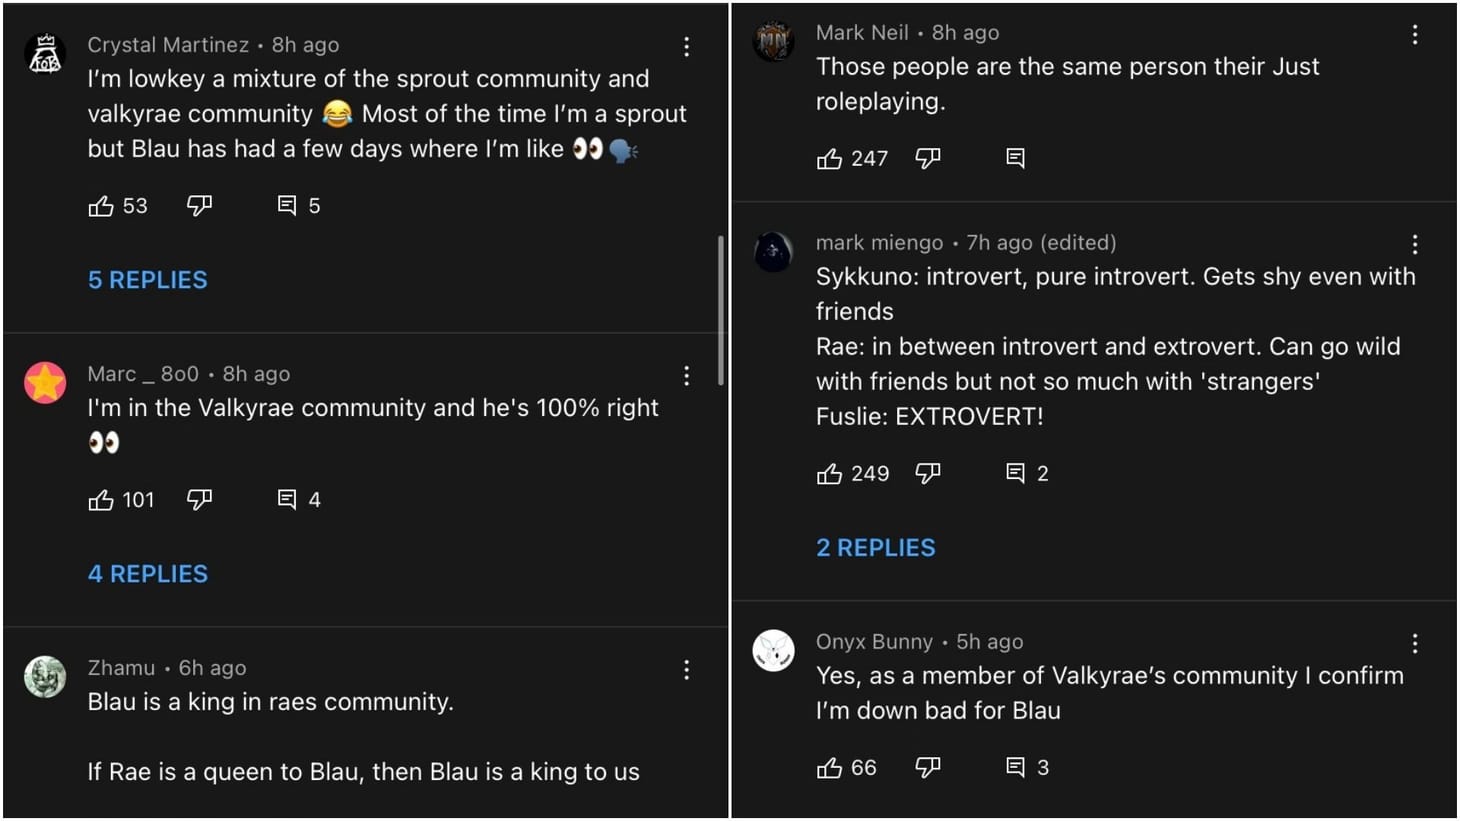This screenshot has width=1460, height=821.
Task: Dislike Crystal Martinez's comment
Action: [x=199, y=205]
